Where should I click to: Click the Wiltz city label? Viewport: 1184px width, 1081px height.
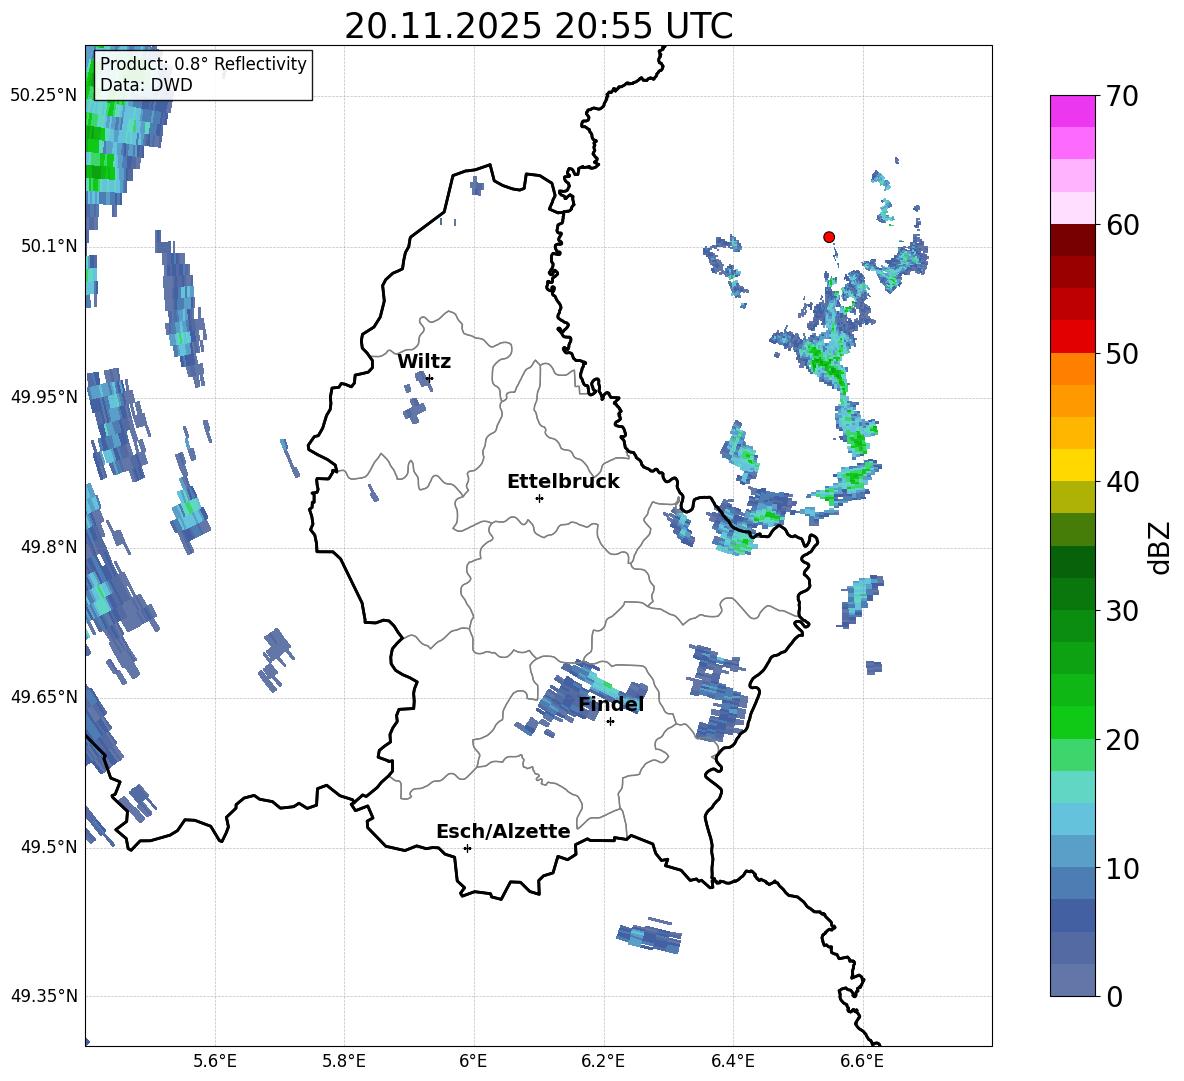pyautogui.click(x=424, y=362)
